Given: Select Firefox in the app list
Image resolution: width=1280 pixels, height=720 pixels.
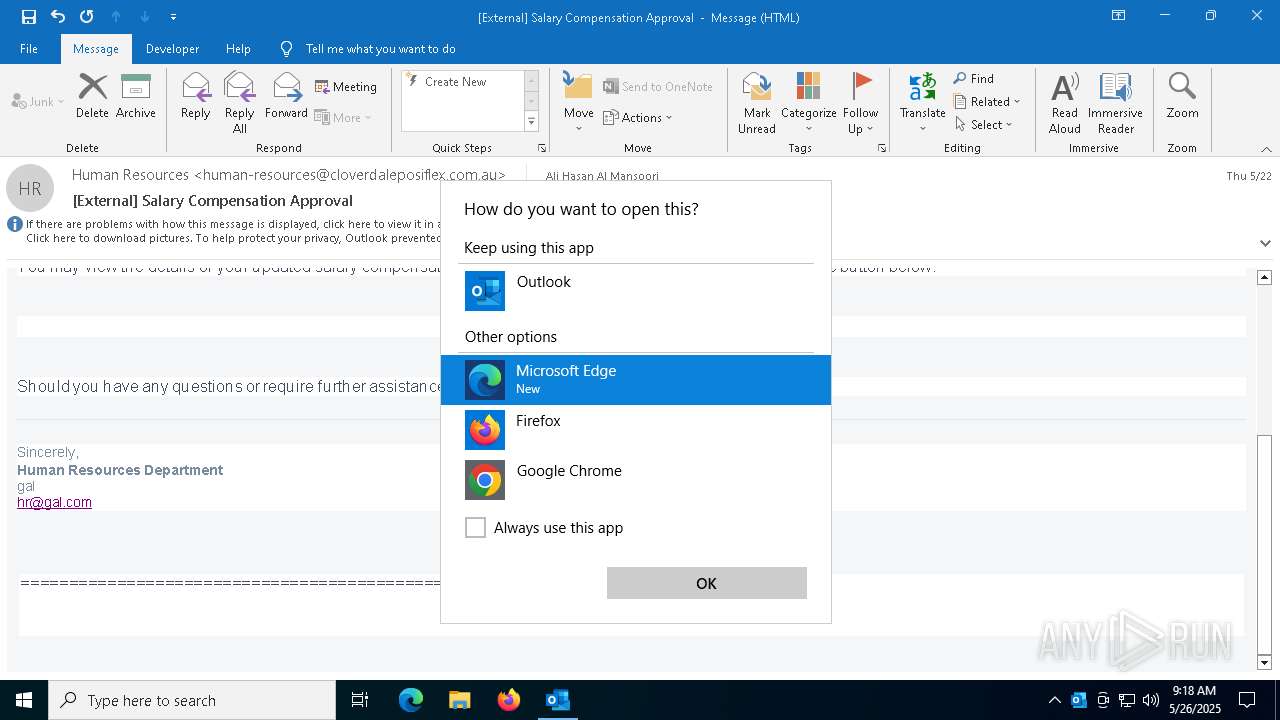Looking at the screenshot, I should point(635,430).
